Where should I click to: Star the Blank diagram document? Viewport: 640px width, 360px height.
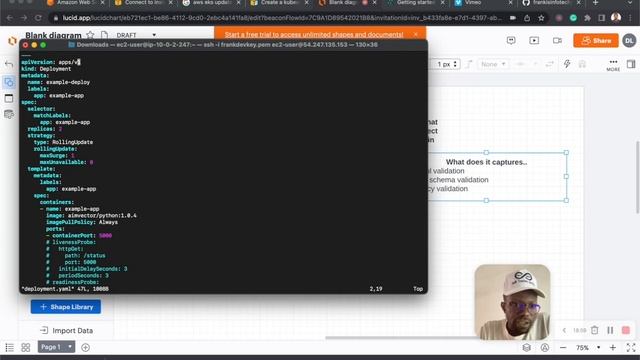pos(90,36)
